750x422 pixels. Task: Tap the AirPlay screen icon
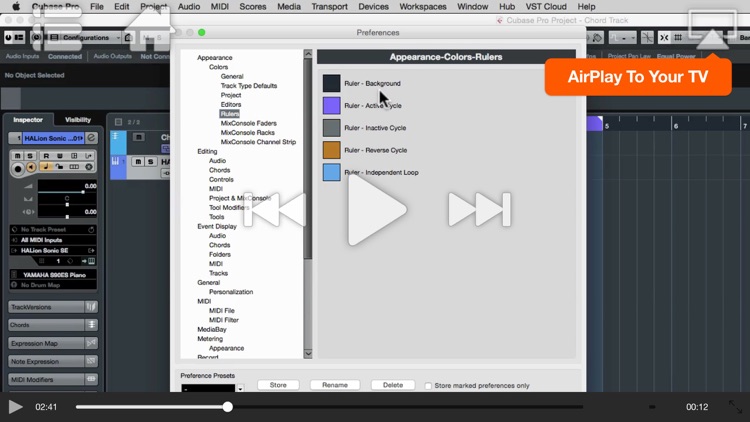pyautogui.click(x=712, y=30)
